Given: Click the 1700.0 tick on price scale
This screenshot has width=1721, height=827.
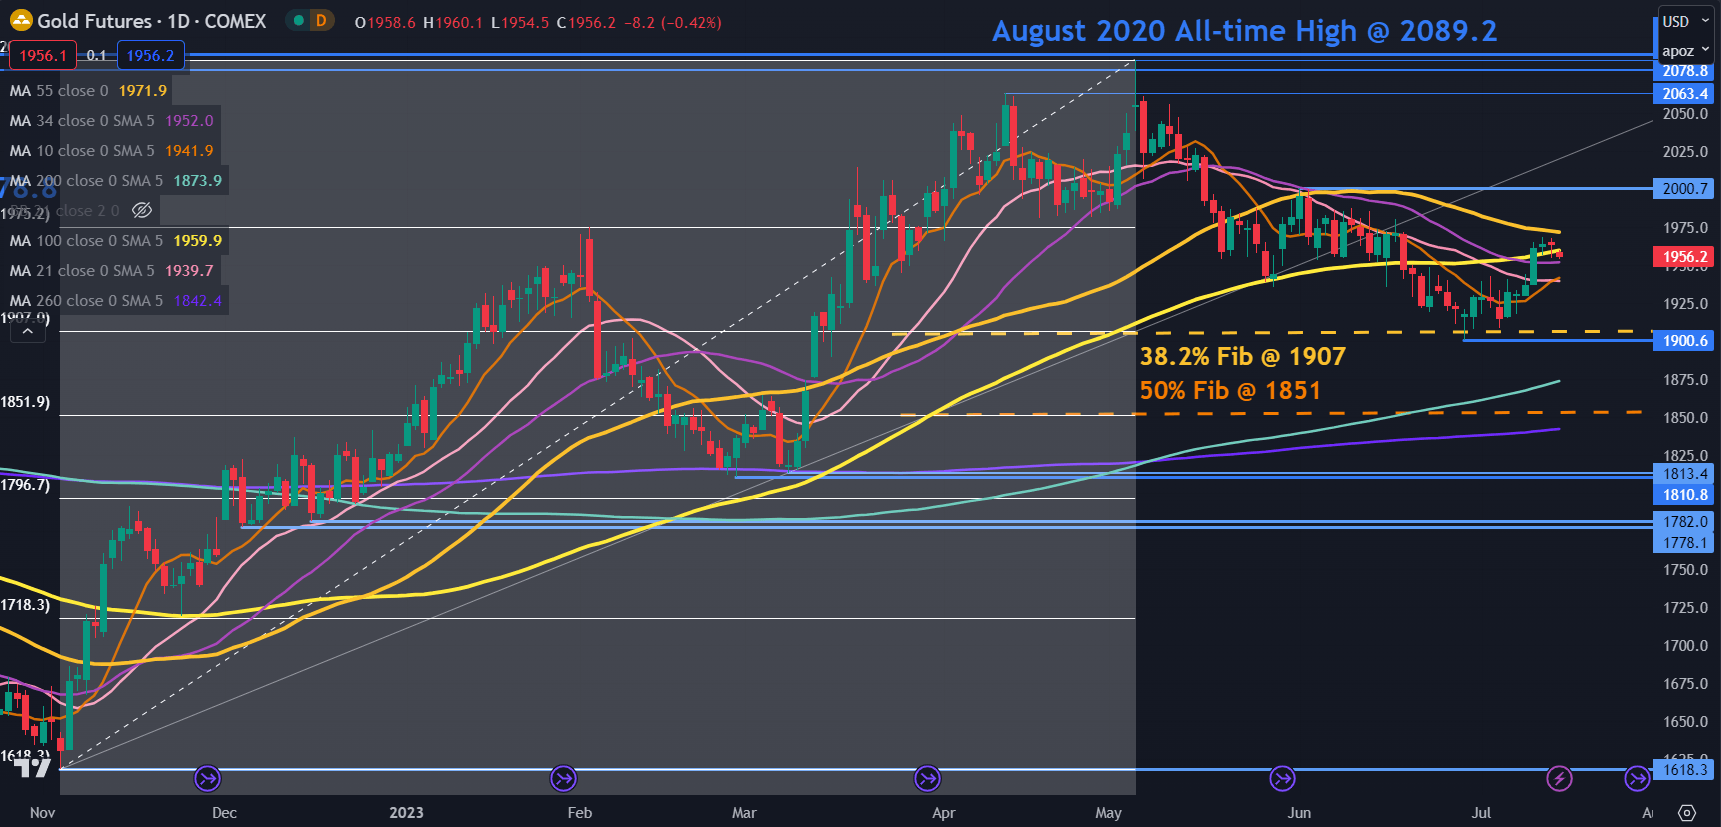Looking at the screenshot, I should [x=1685, y=646].
